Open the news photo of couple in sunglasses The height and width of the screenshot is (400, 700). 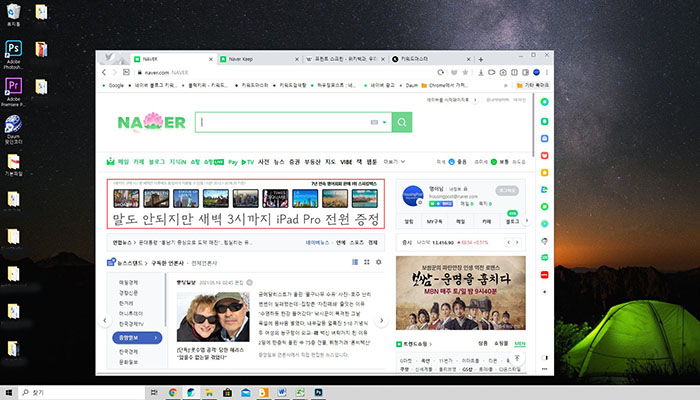pos(213,317)
